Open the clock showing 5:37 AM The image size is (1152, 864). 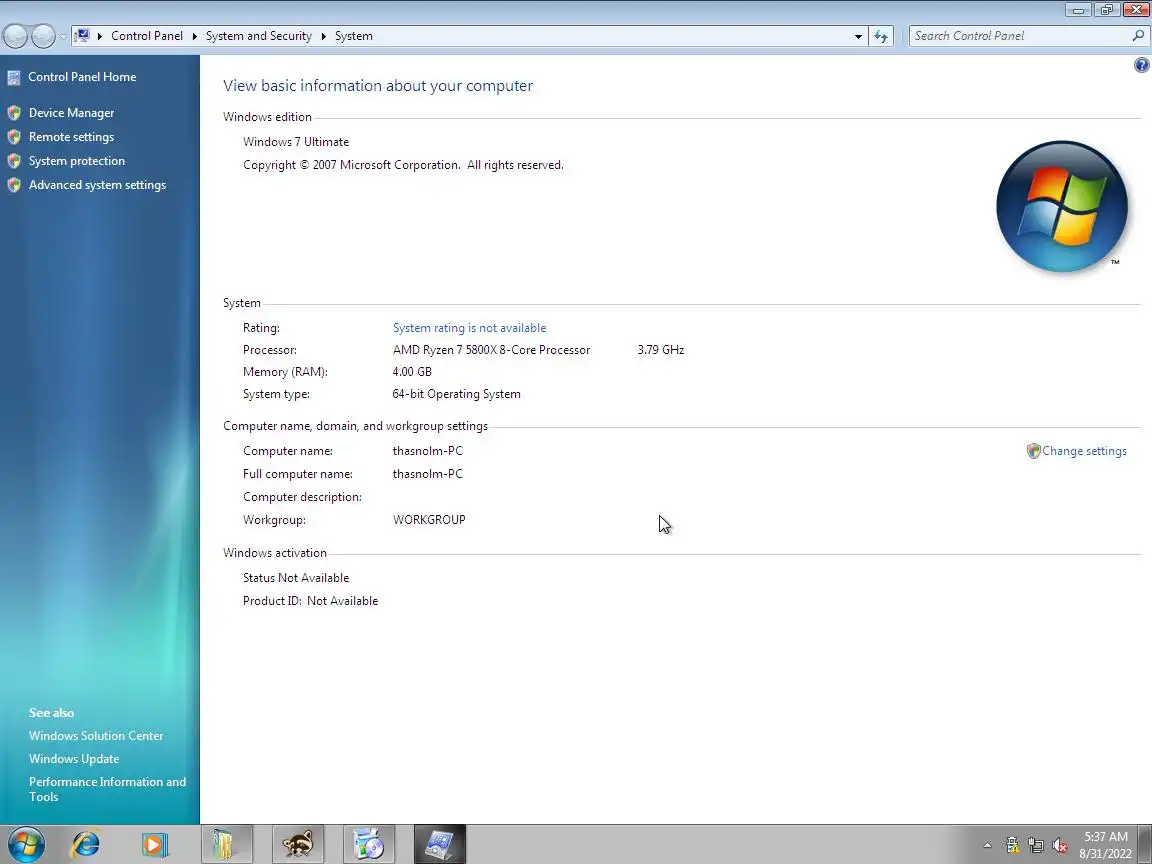coord(1105,845)
